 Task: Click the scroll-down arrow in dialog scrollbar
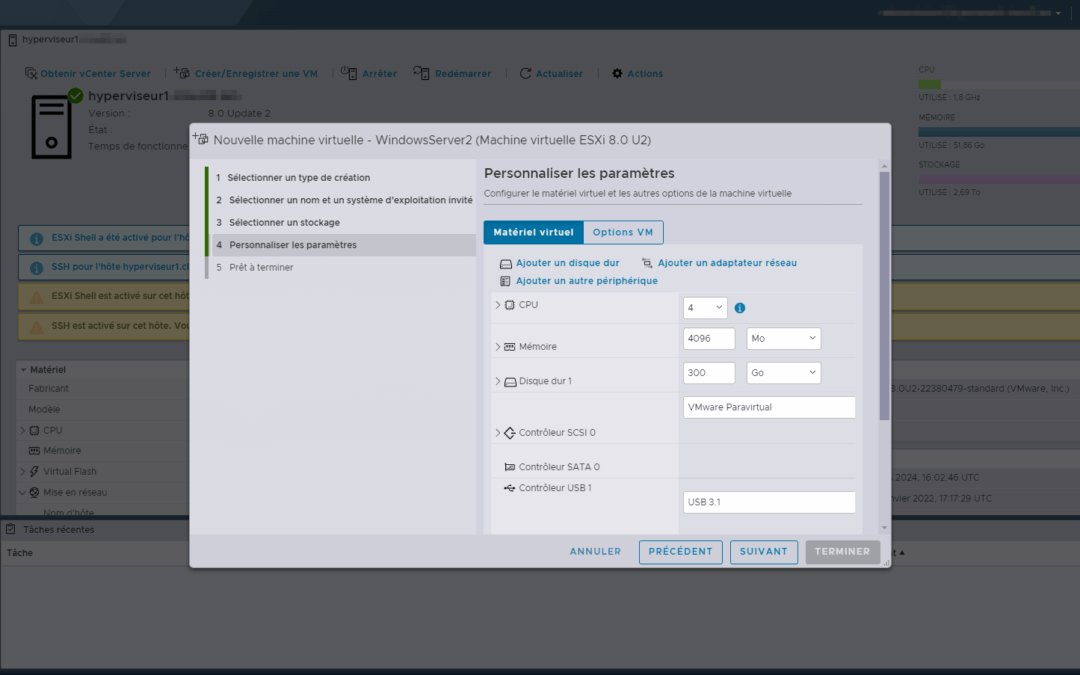pyautogui.click(x=884, y=528)
